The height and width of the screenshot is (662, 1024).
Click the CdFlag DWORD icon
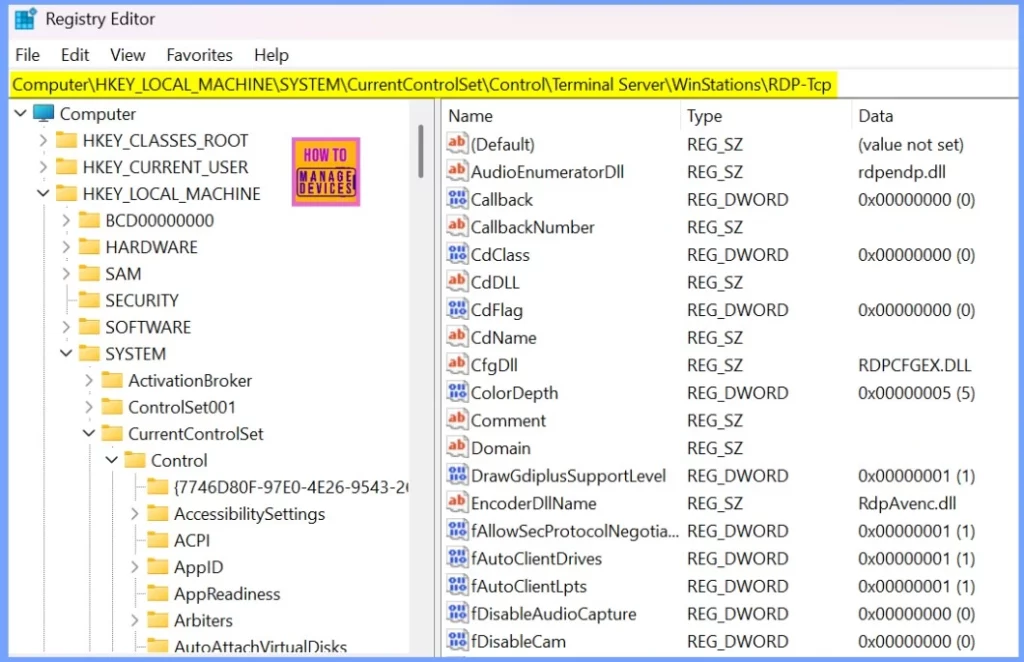pos(457,309)
